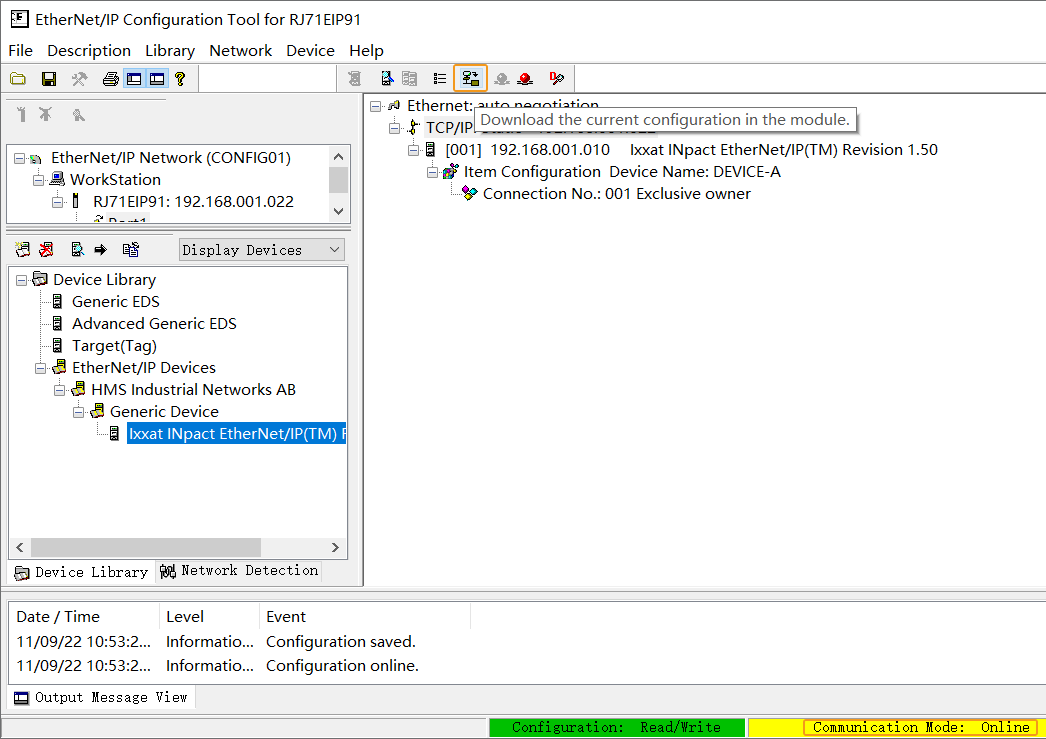The image size is (1046, 739).
Task: Toggle the second window-layout view icon
Action: tap(157, 78)
